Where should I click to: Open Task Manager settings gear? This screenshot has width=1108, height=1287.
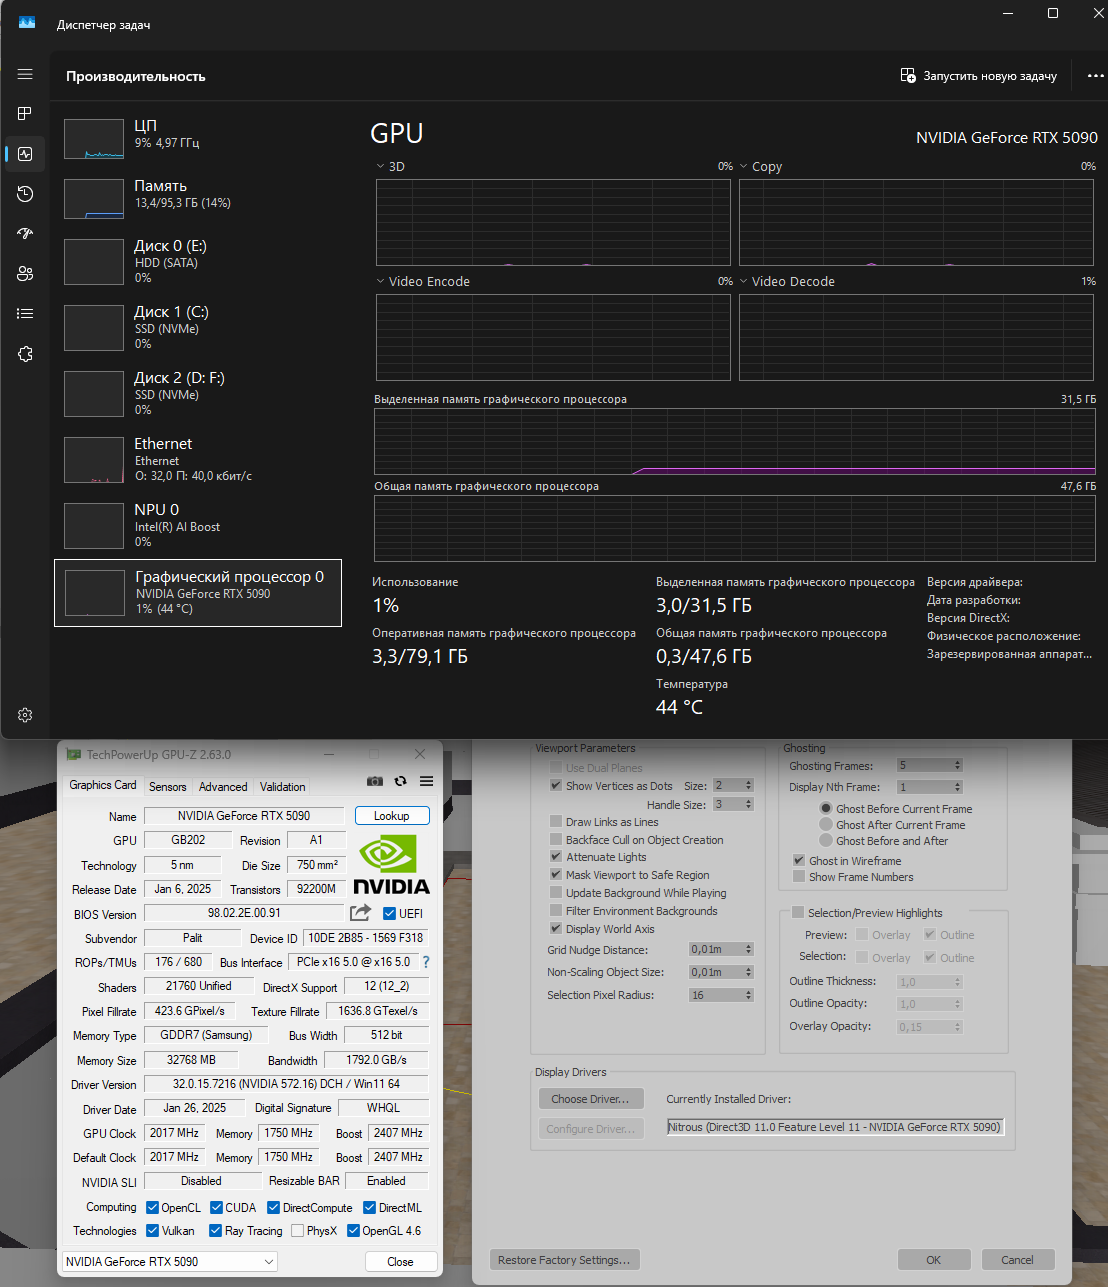(x=25, y=715)
